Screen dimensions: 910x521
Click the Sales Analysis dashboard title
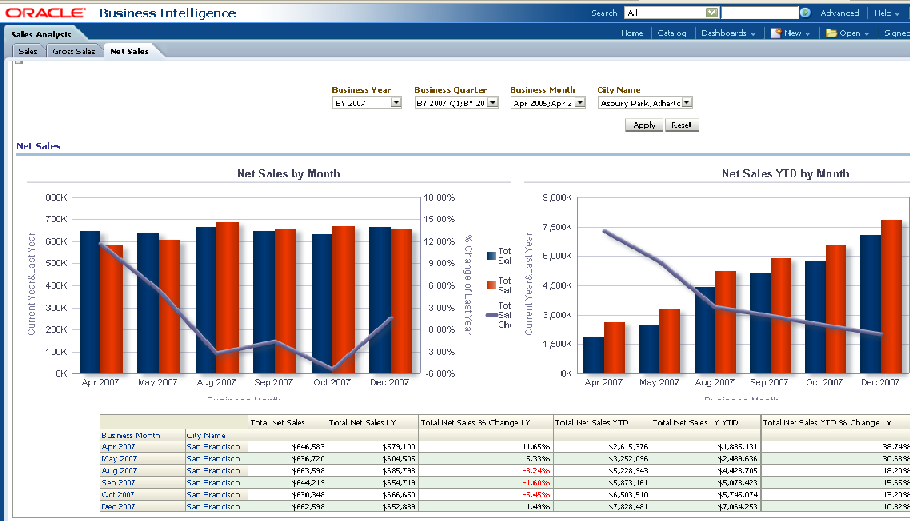point(41,34)
